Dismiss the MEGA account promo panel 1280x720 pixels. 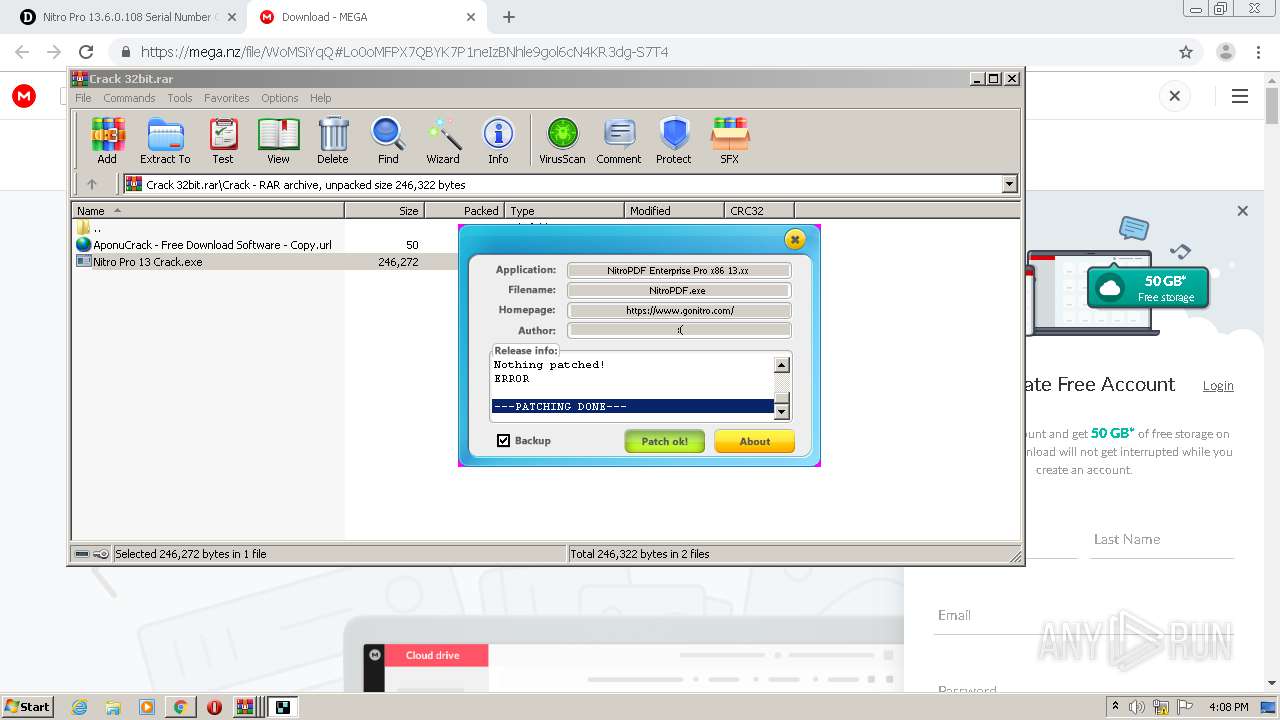1243,211
